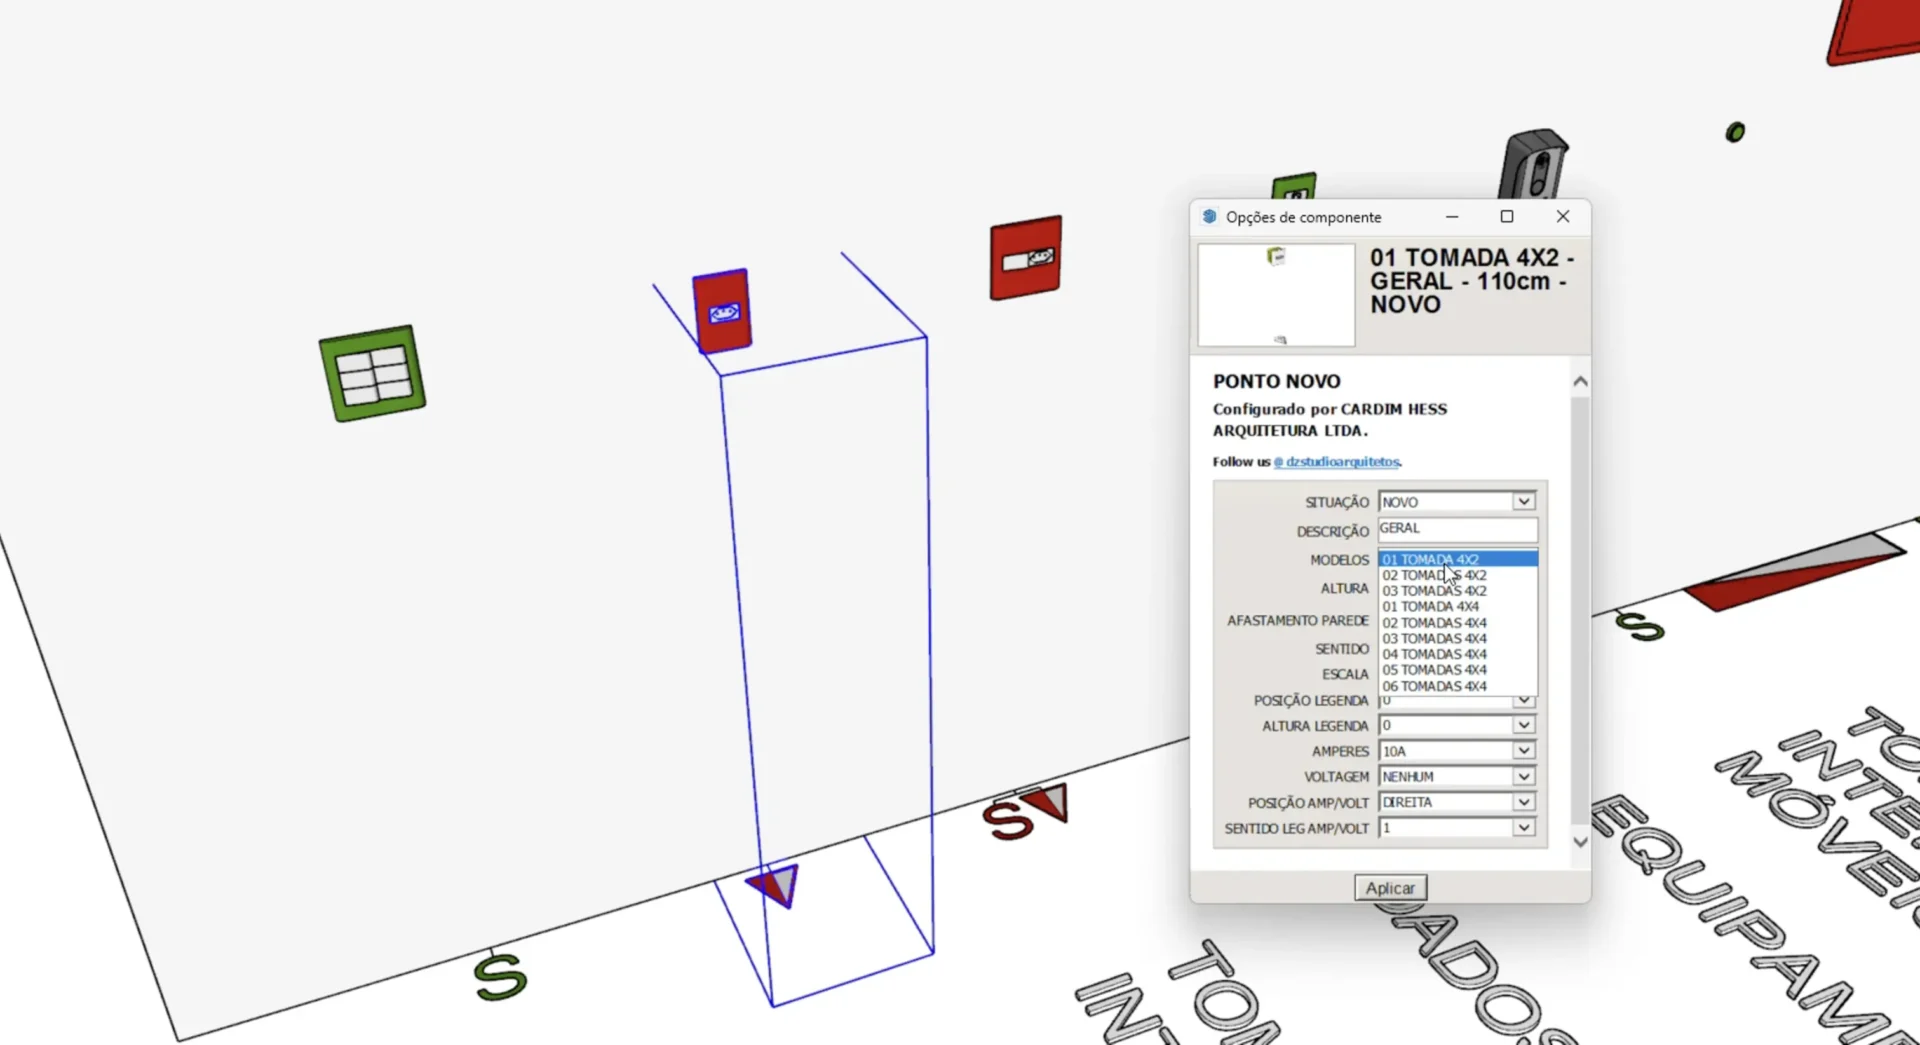Viewport: 1920px width, 1045px height.
Task: Click the scrollbar down arrow in options panel
Action: tap(1580, 842)
